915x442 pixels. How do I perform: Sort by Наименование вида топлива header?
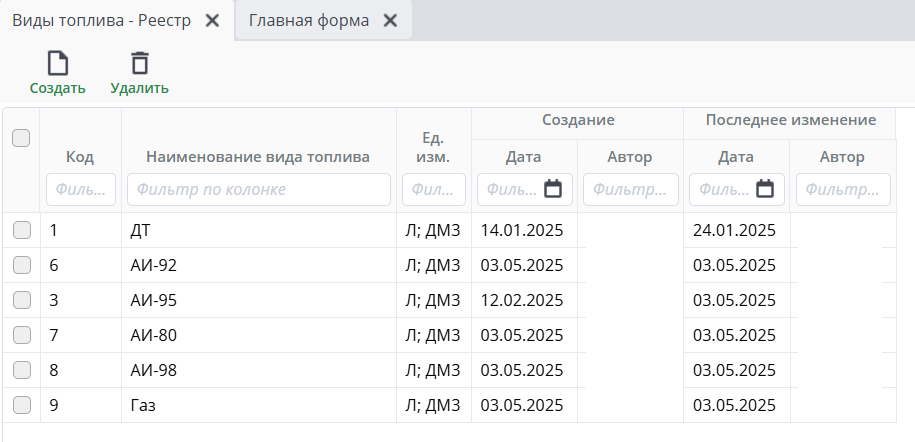click(x=258, y=157)
